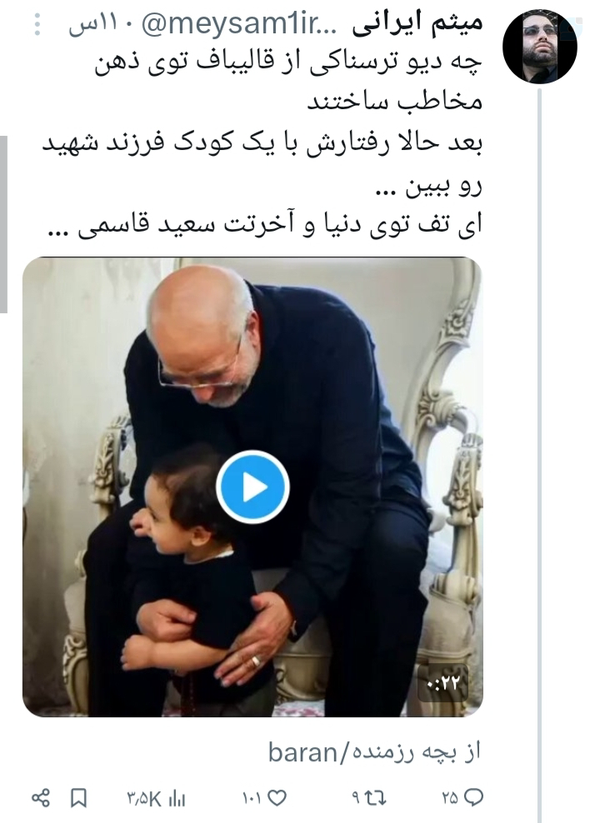Click the view count ۳٫۵K
Image resolution: width=600 pixels, height=823 pixels.
tap(144, 799)
